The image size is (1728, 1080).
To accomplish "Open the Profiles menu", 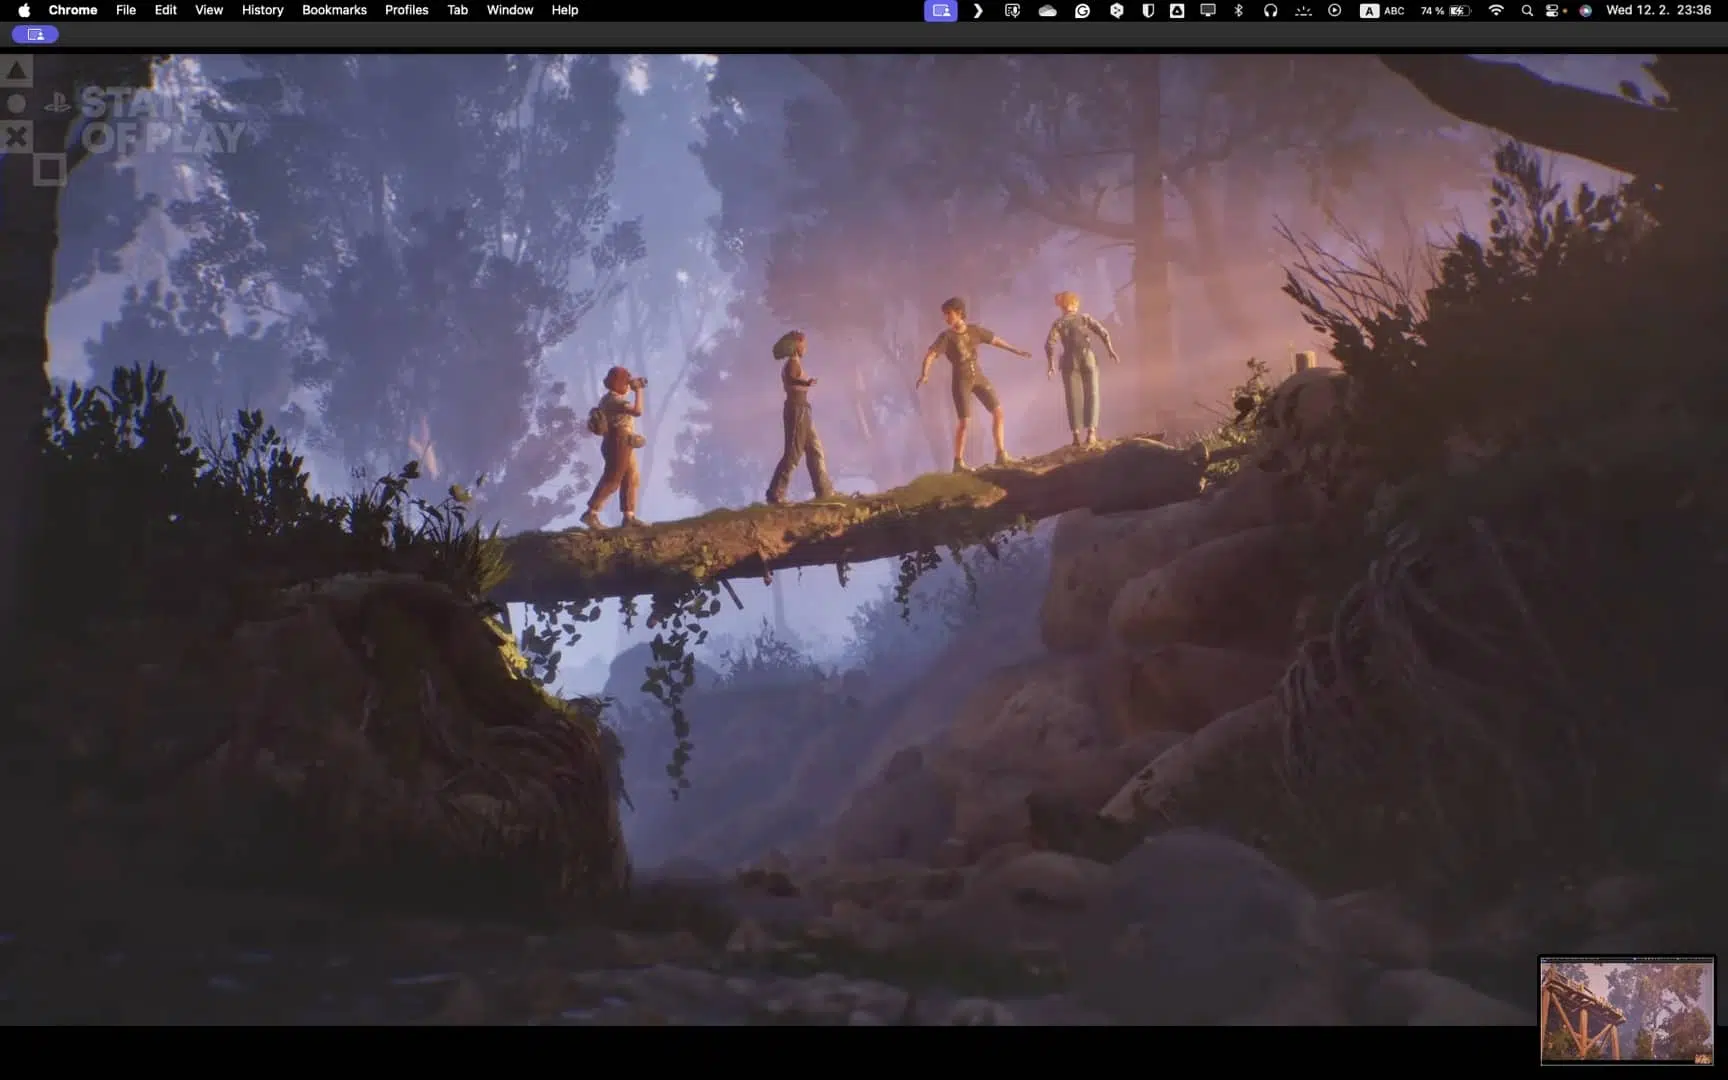I will click(406, 10).
